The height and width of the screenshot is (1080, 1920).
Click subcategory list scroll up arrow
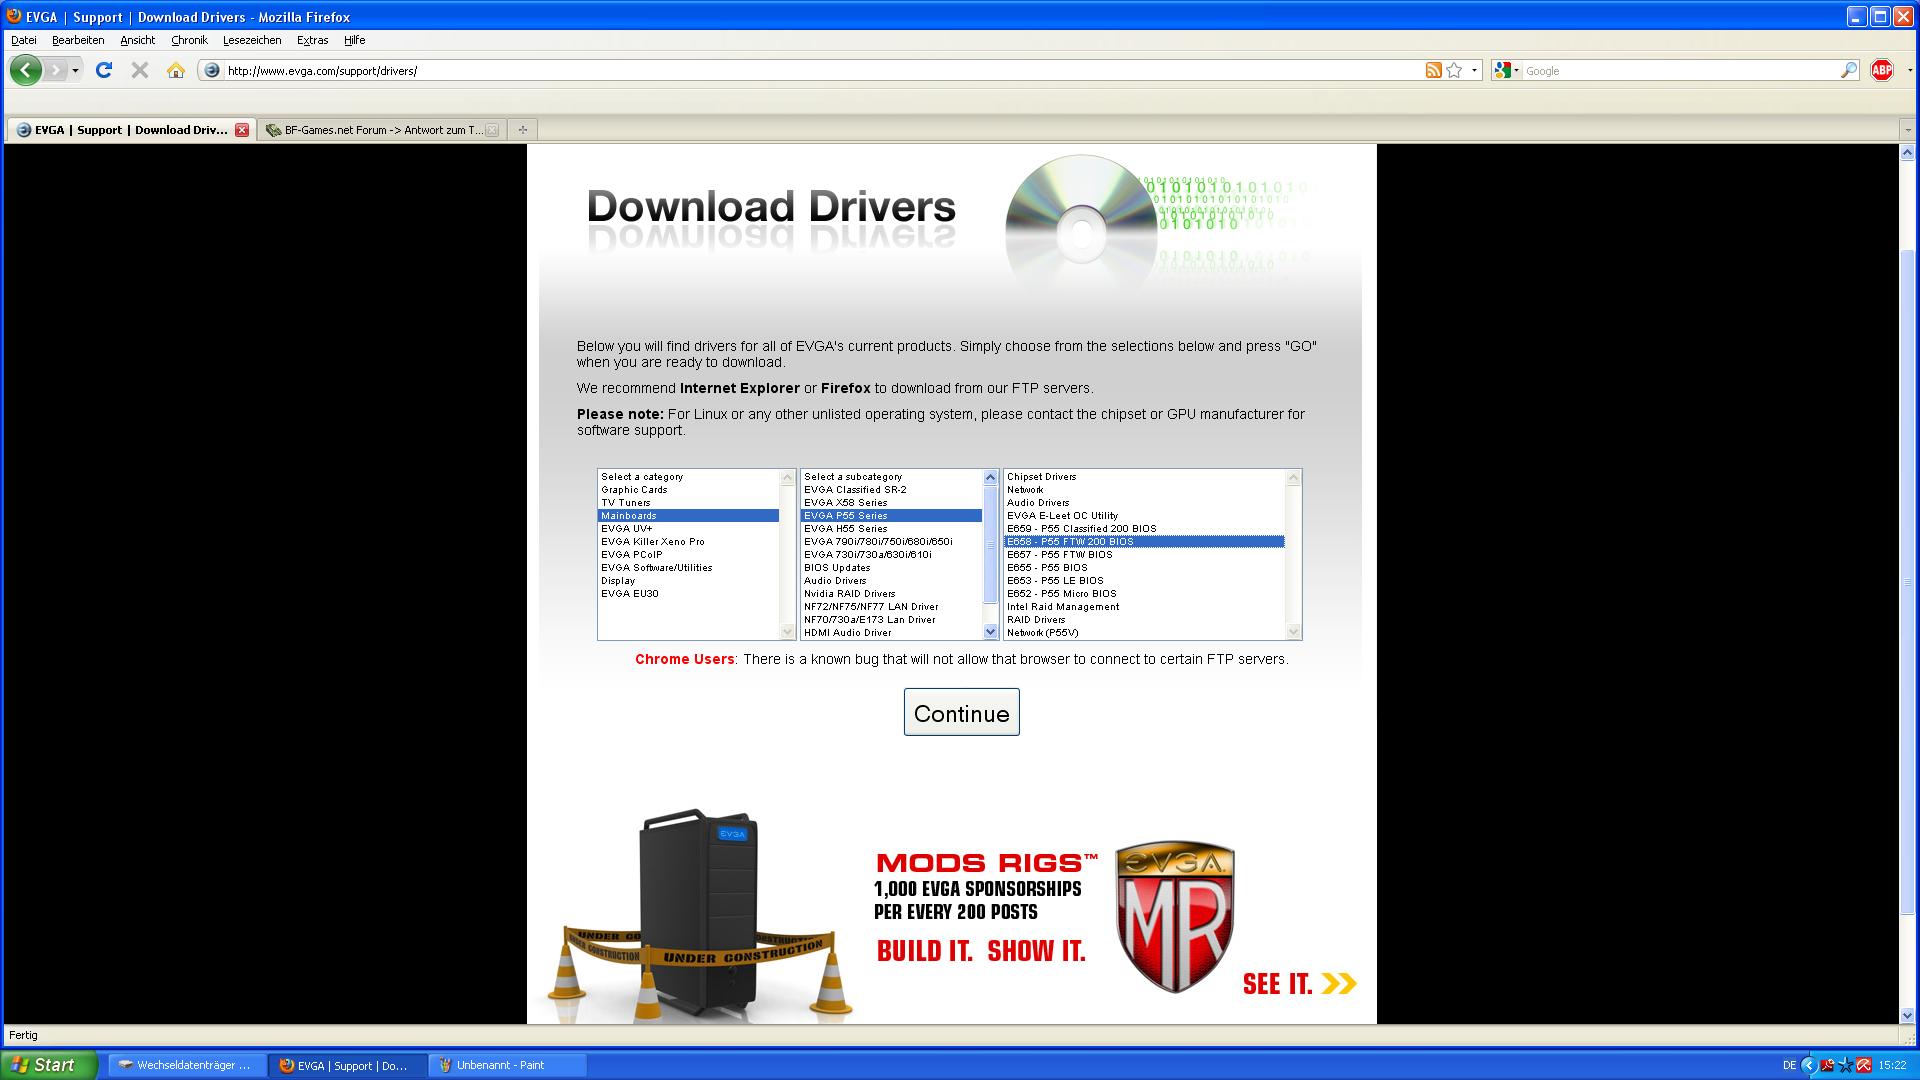tap(991, 477)
